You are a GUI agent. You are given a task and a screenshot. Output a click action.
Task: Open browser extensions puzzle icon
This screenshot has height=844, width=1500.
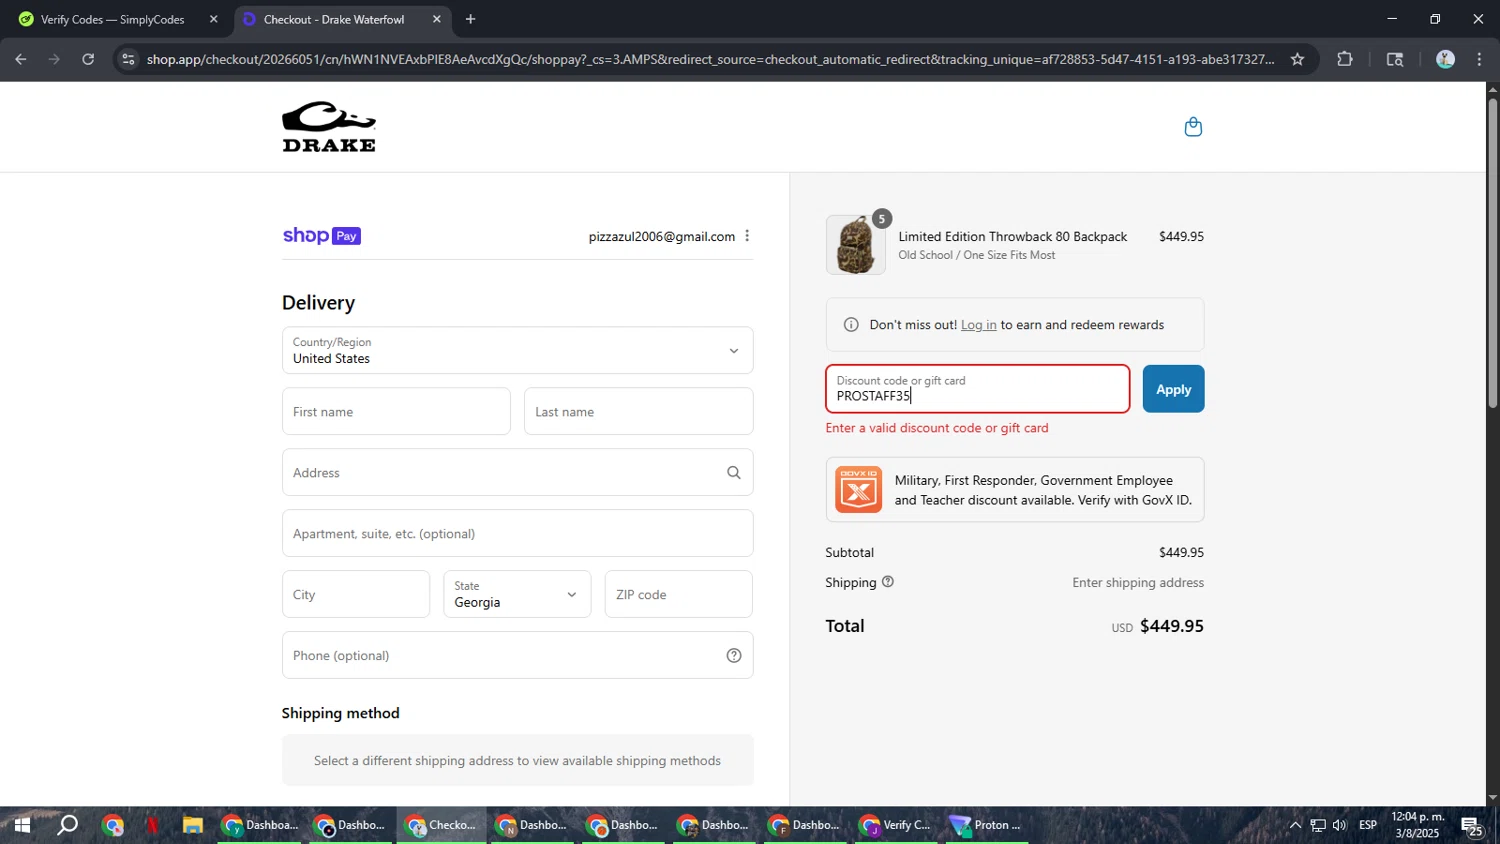tap(1345, 59)
